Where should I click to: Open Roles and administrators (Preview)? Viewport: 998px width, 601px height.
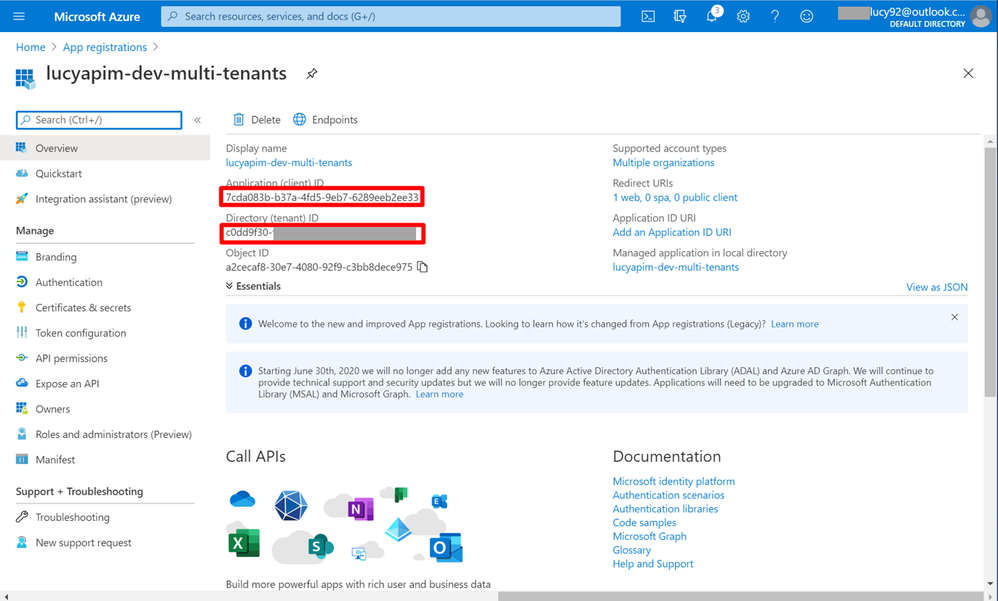(x=105, y=434)
